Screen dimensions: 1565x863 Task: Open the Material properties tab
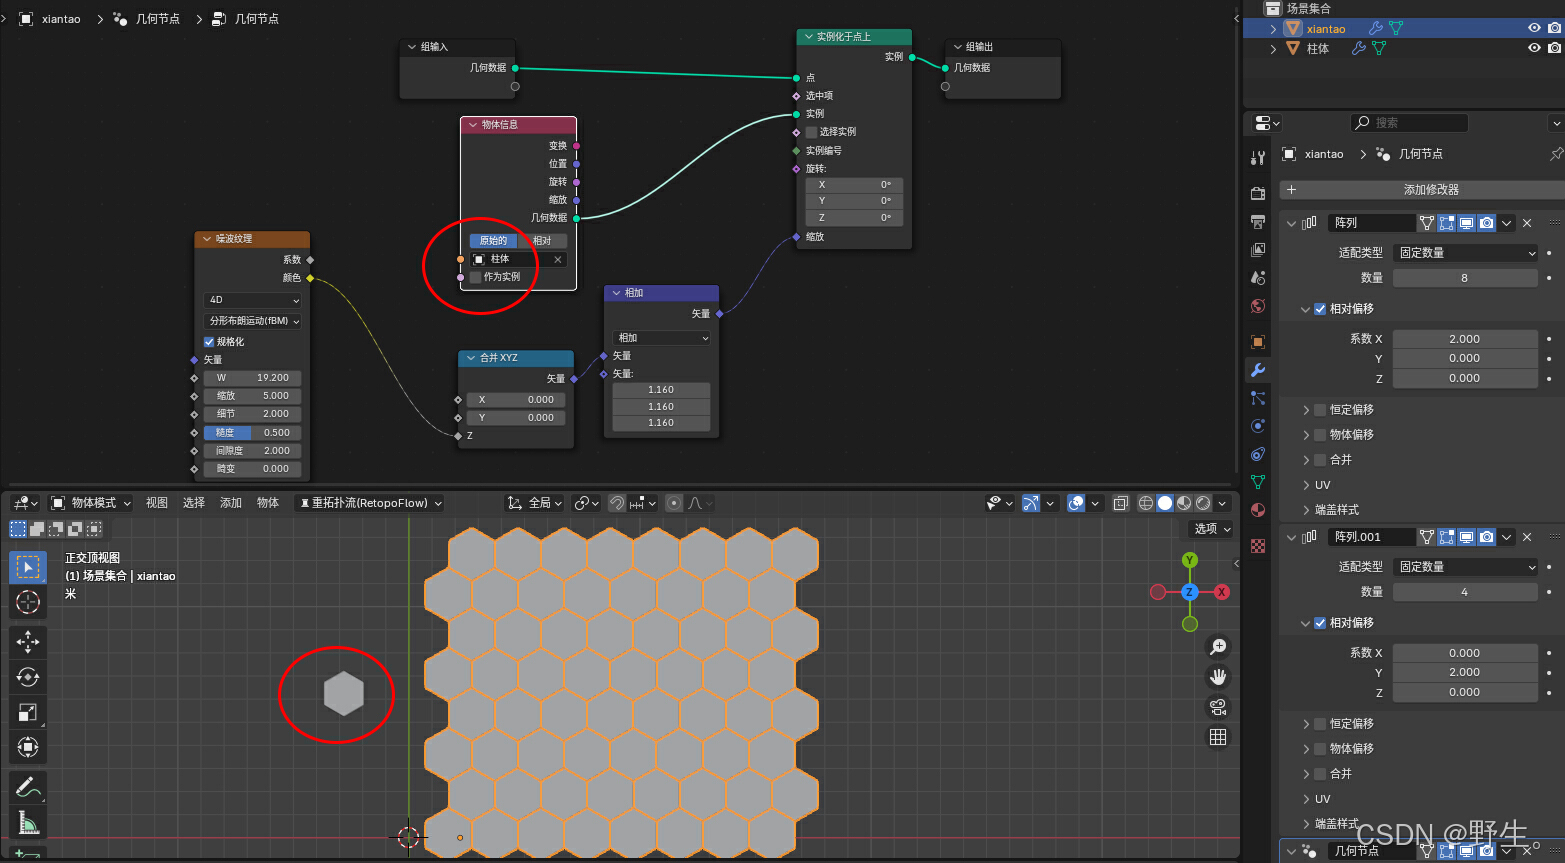[1258, 510]
